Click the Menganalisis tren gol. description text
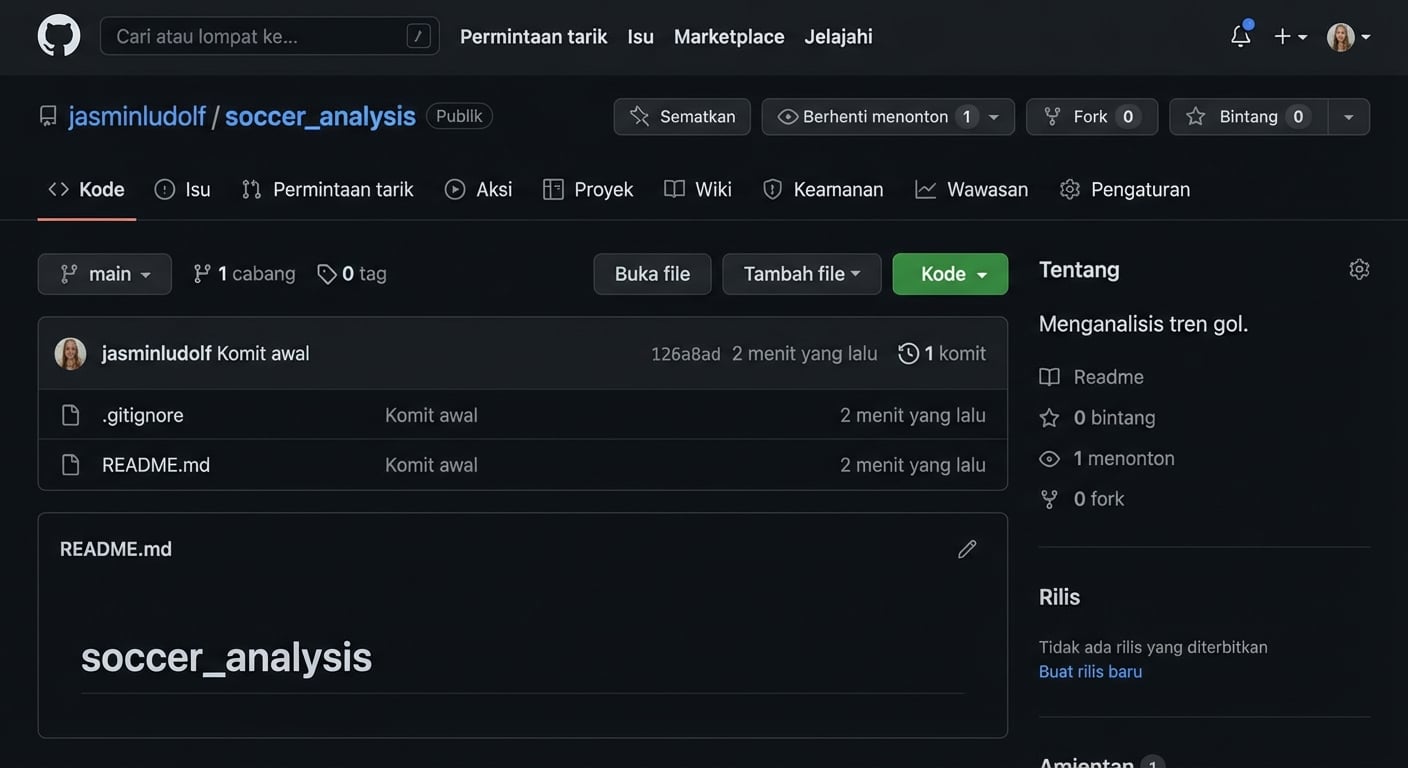Image resolution: width=1408 pixels, height=768 pixels. pos(1144,324)
